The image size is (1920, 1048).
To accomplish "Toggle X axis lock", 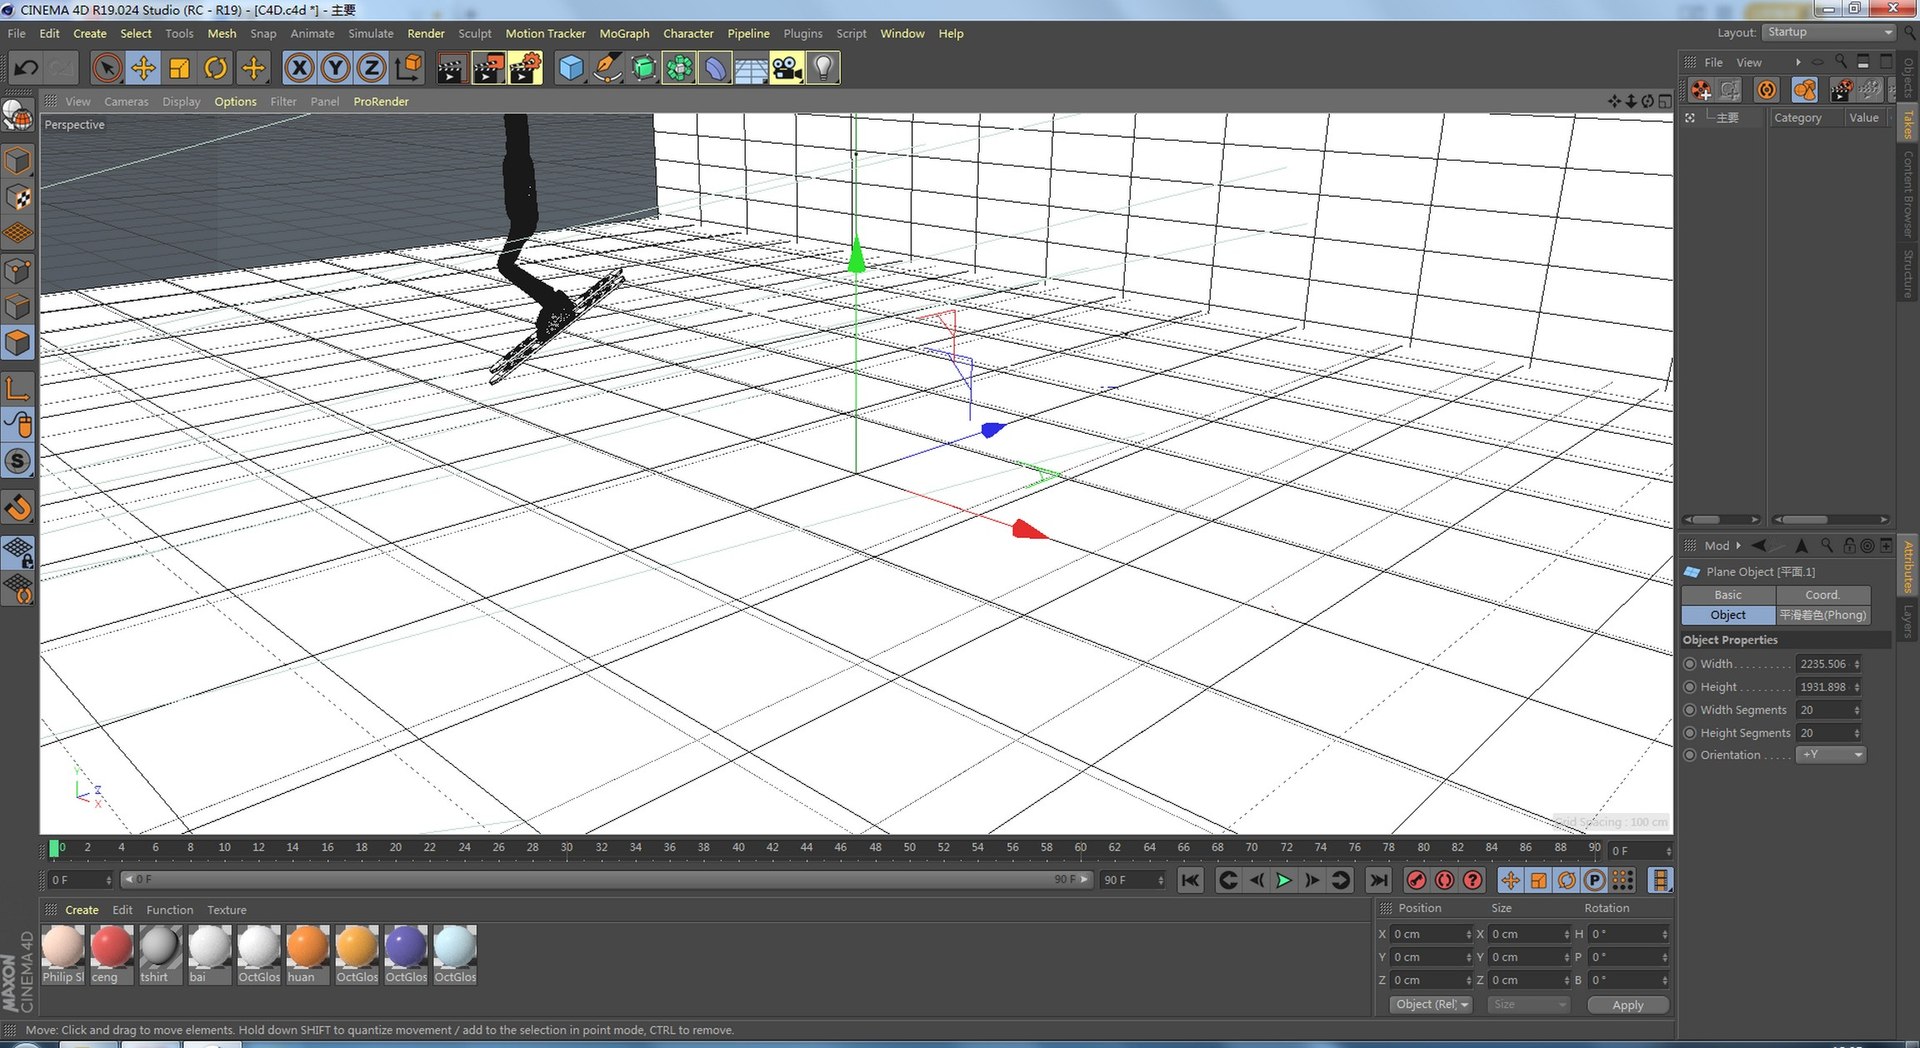I will pyautogui.click(x=299, y=68).
